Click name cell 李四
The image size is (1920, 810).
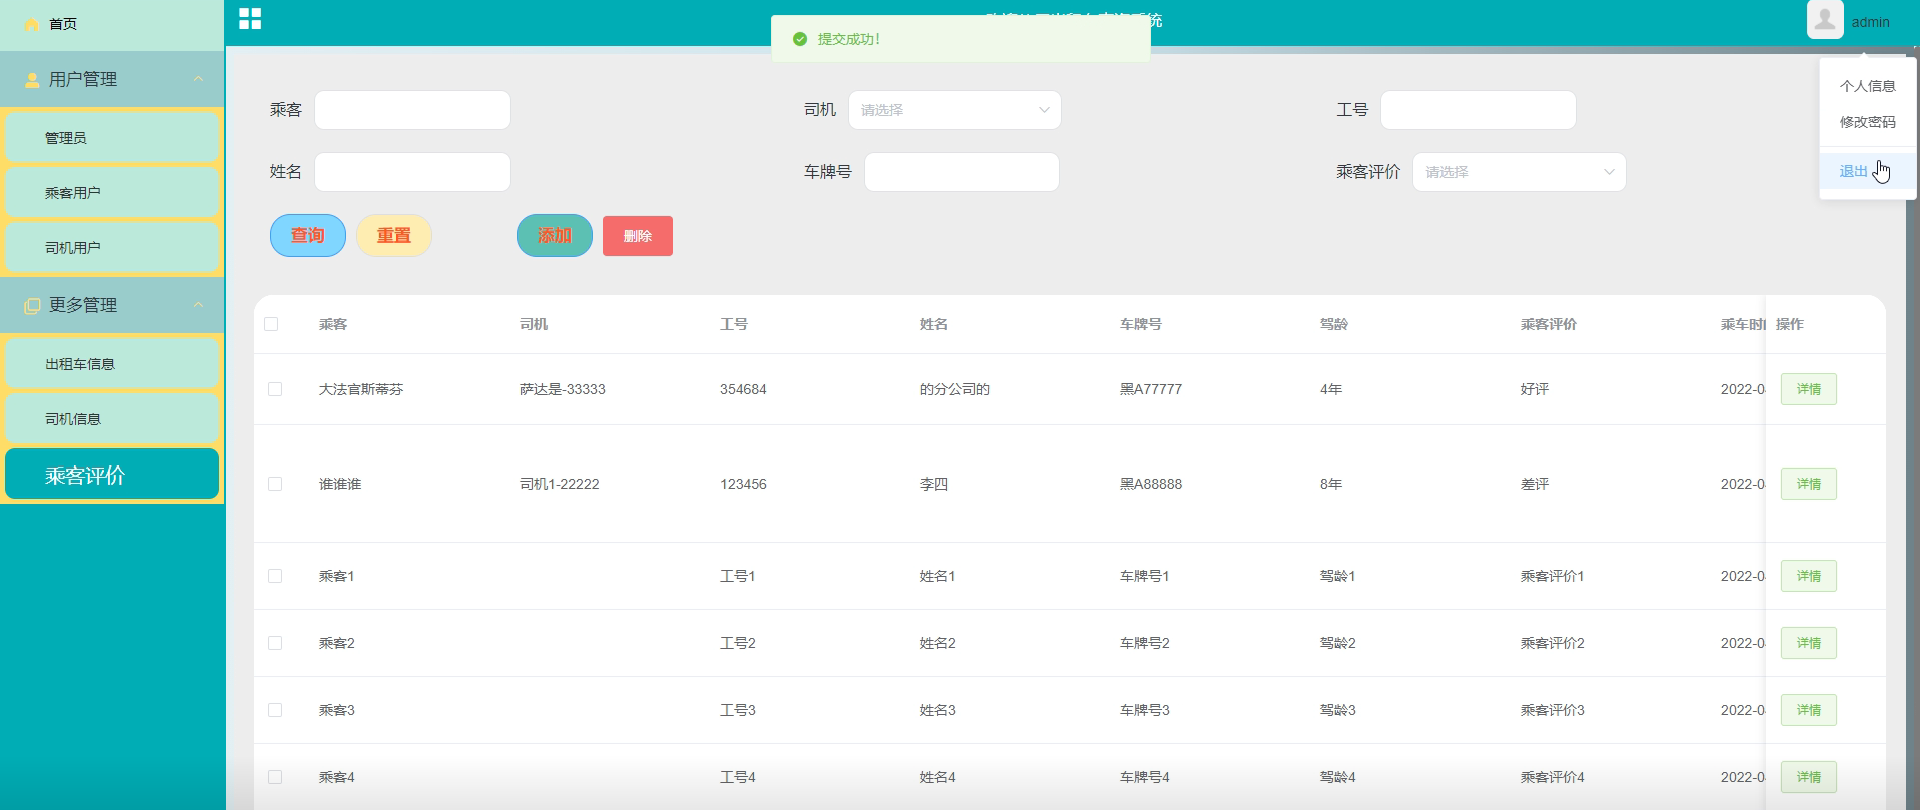coord(934,484)
